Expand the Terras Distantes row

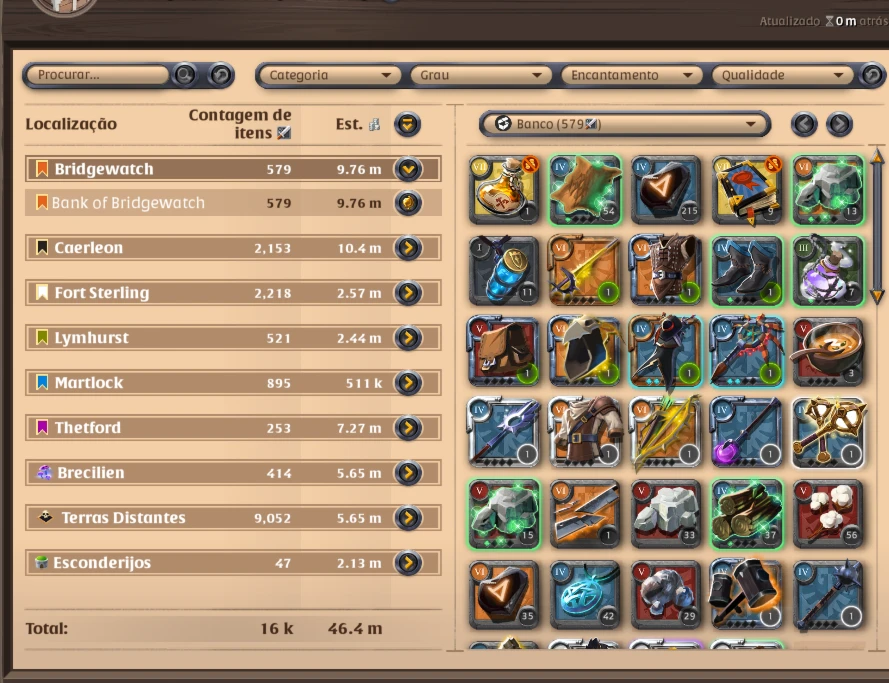click(408, 517)
